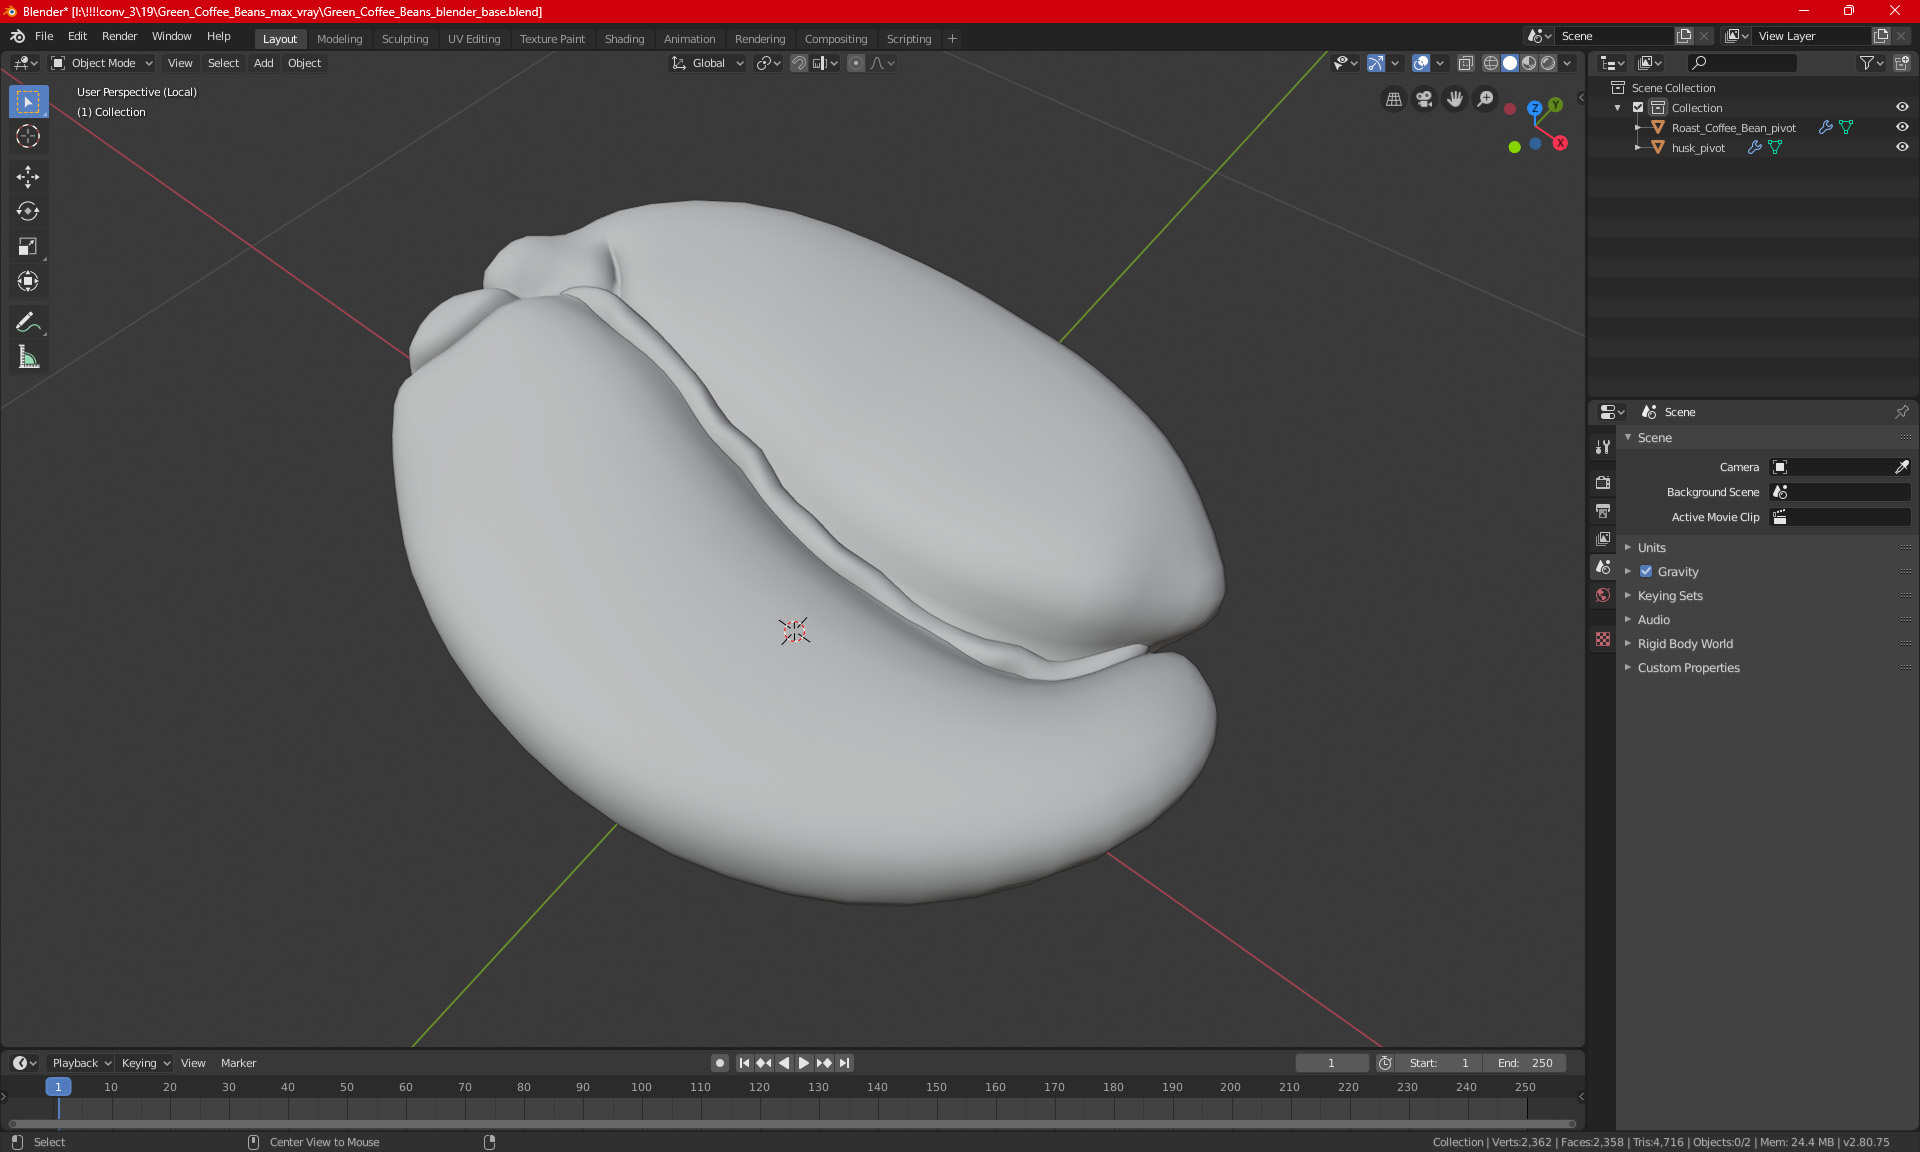
Task: Hide the Roast_Coffee_Bean_pivot object
Action: [1902, 128]
